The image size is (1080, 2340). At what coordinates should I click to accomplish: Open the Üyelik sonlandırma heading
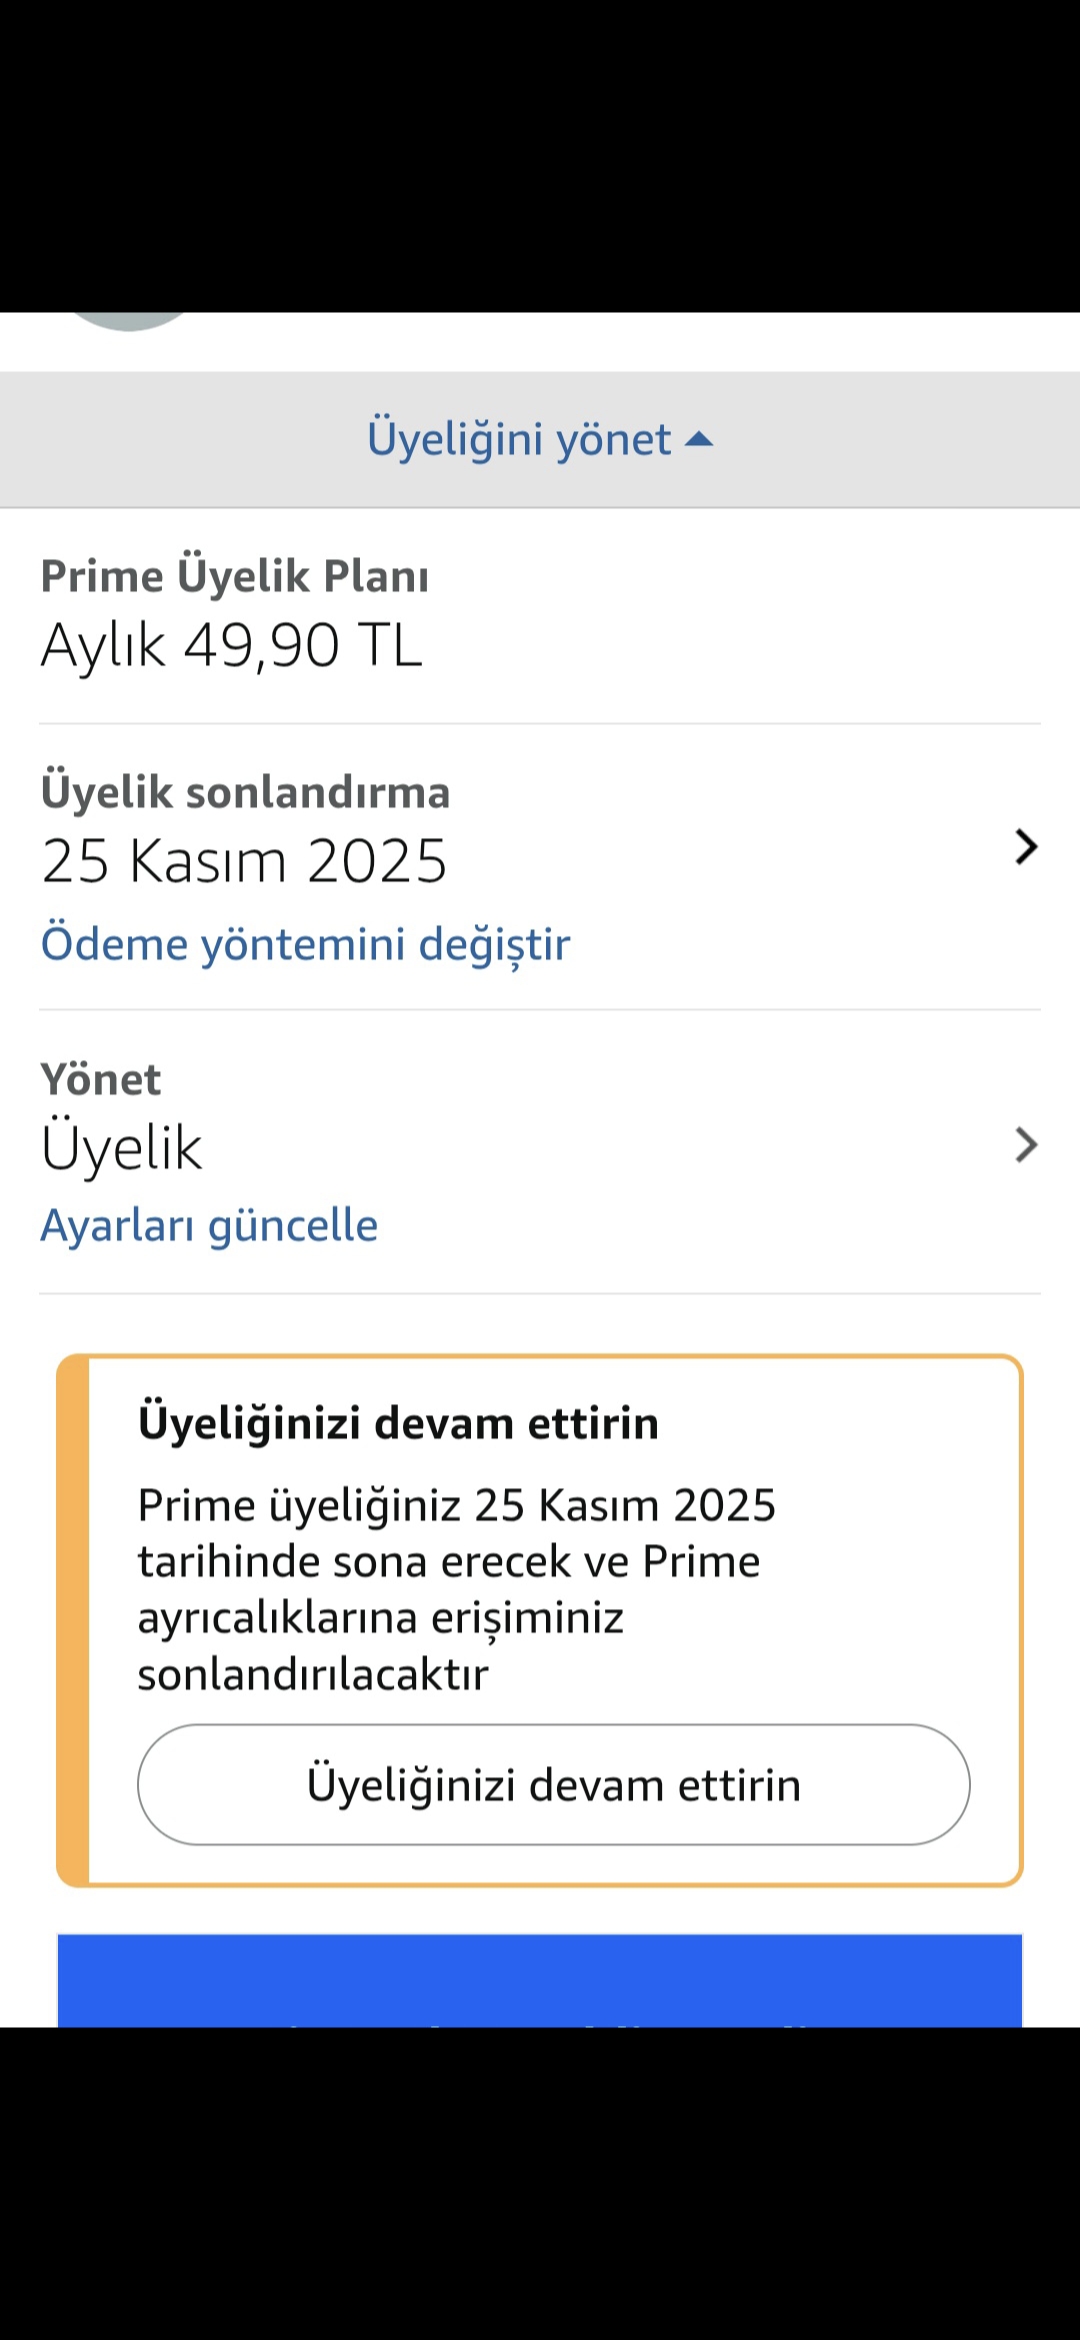tap(245, 792)
